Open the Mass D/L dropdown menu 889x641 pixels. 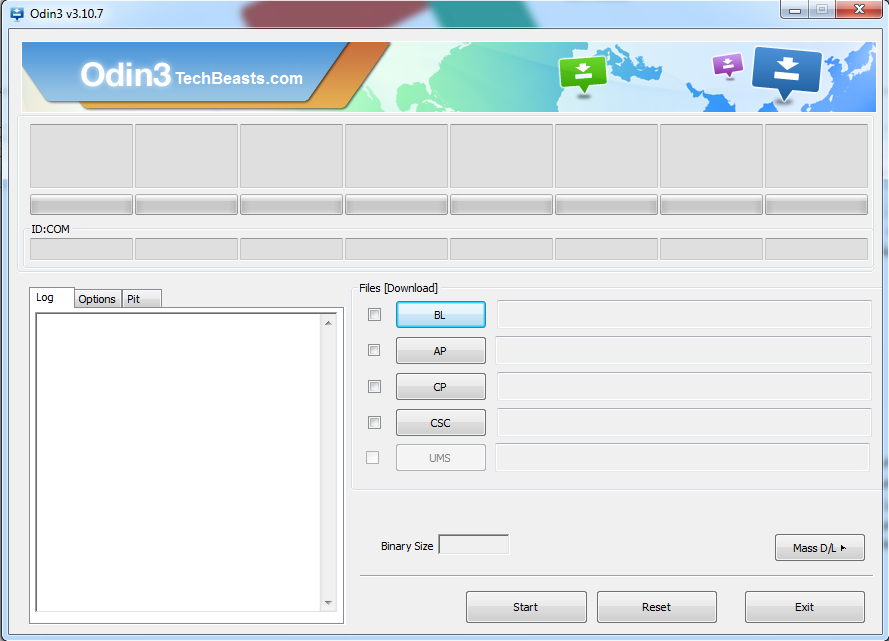pos(819,548)
